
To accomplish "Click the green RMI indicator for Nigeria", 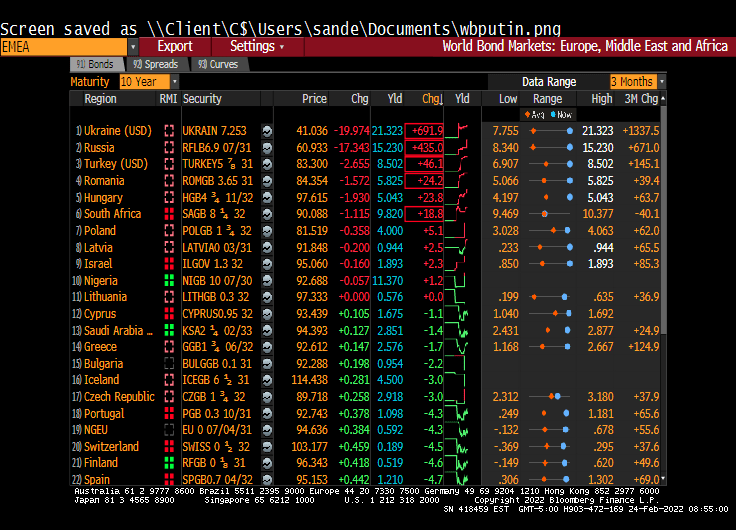I will [x=169, y=281].
